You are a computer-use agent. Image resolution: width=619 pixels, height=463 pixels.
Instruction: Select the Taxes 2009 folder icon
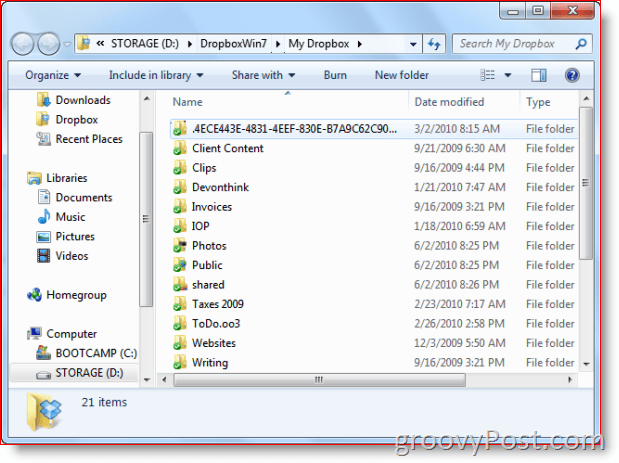(x=180, y=304)
